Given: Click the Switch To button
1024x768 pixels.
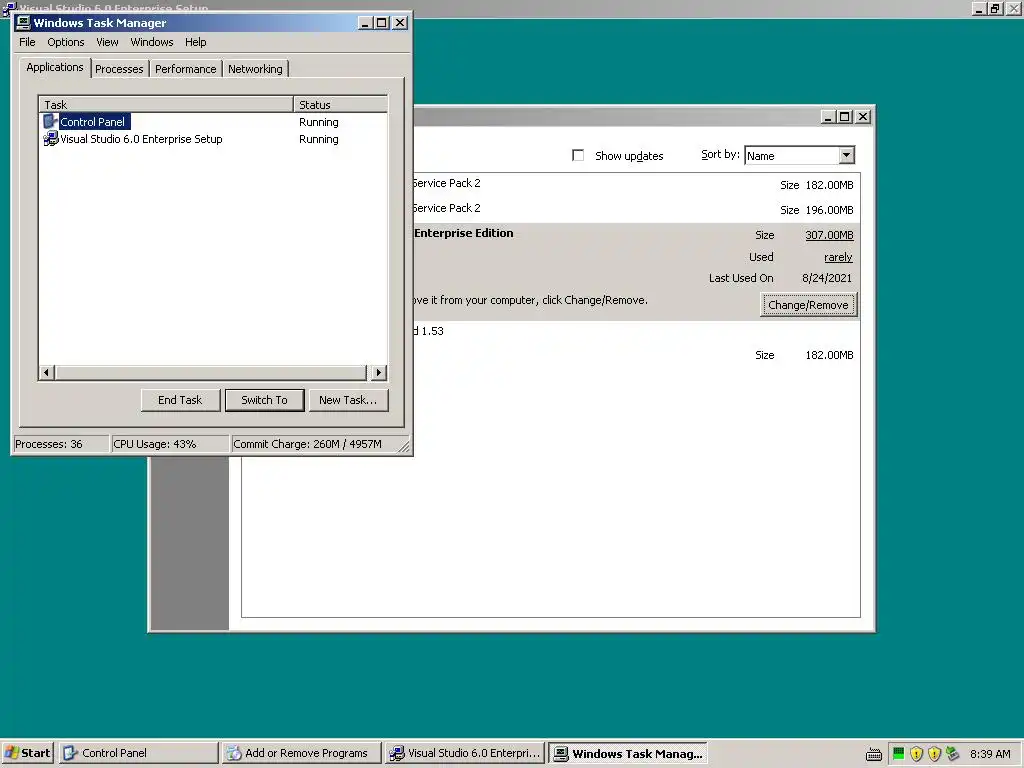Looking at the screenshot, I should pyautogui.click(x=264, y=400).
